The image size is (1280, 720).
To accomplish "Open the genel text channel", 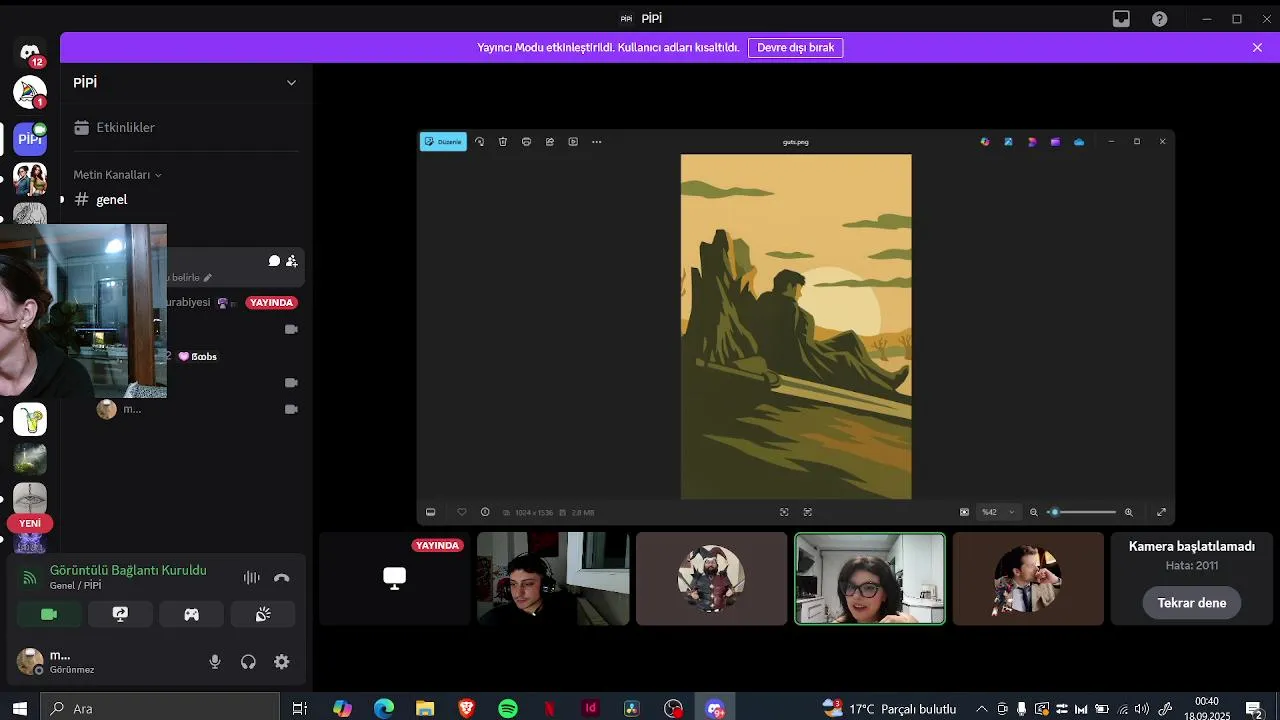I will pos(111,200).
